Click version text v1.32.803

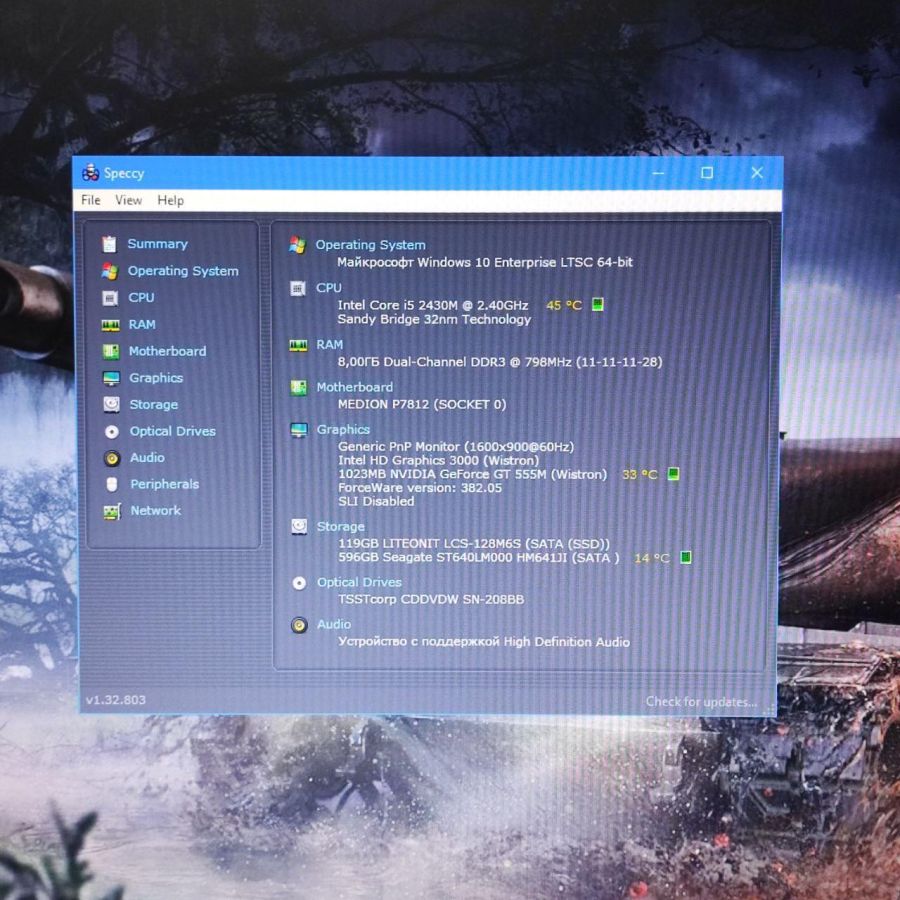(115, 700)
